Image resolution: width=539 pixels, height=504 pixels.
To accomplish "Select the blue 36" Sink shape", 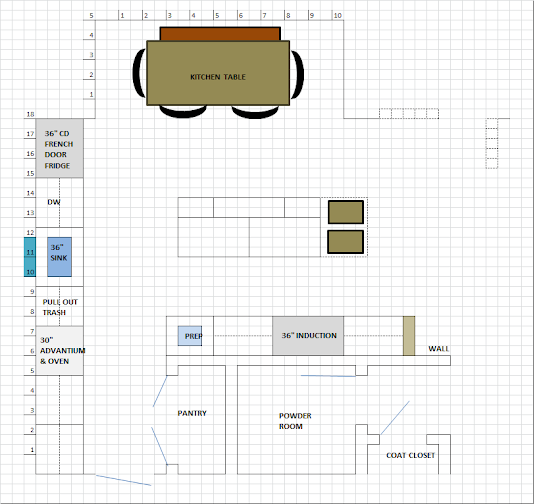I will pos(59,257).
